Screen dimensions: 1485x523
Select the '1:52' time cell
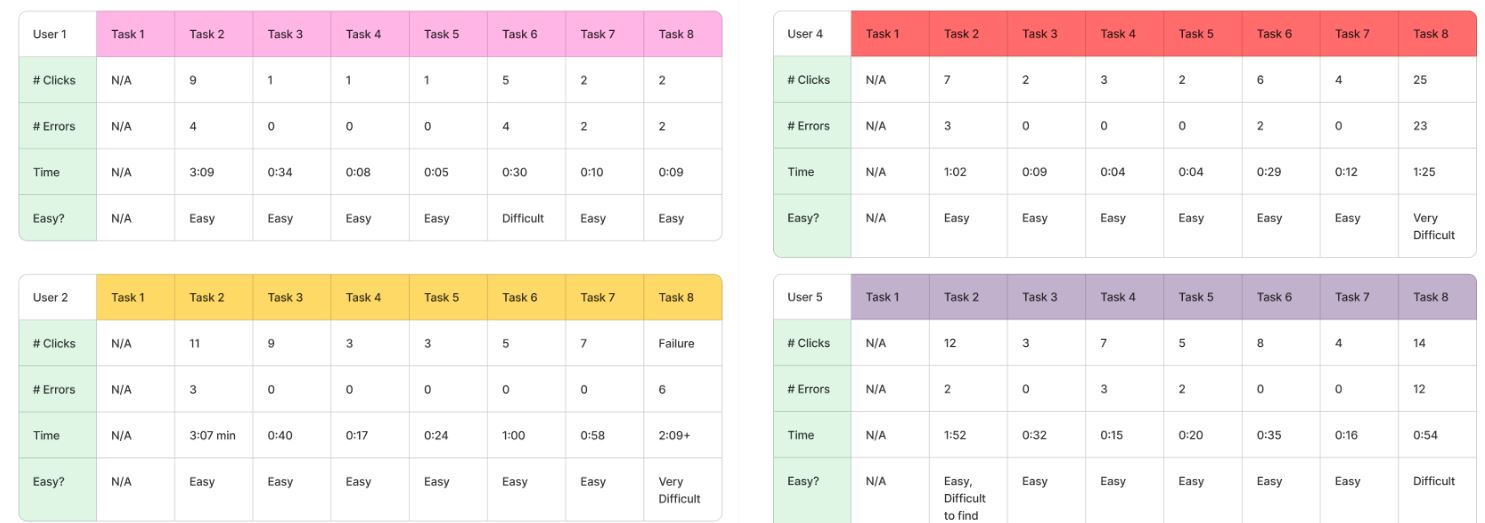[x=956, y=435]
